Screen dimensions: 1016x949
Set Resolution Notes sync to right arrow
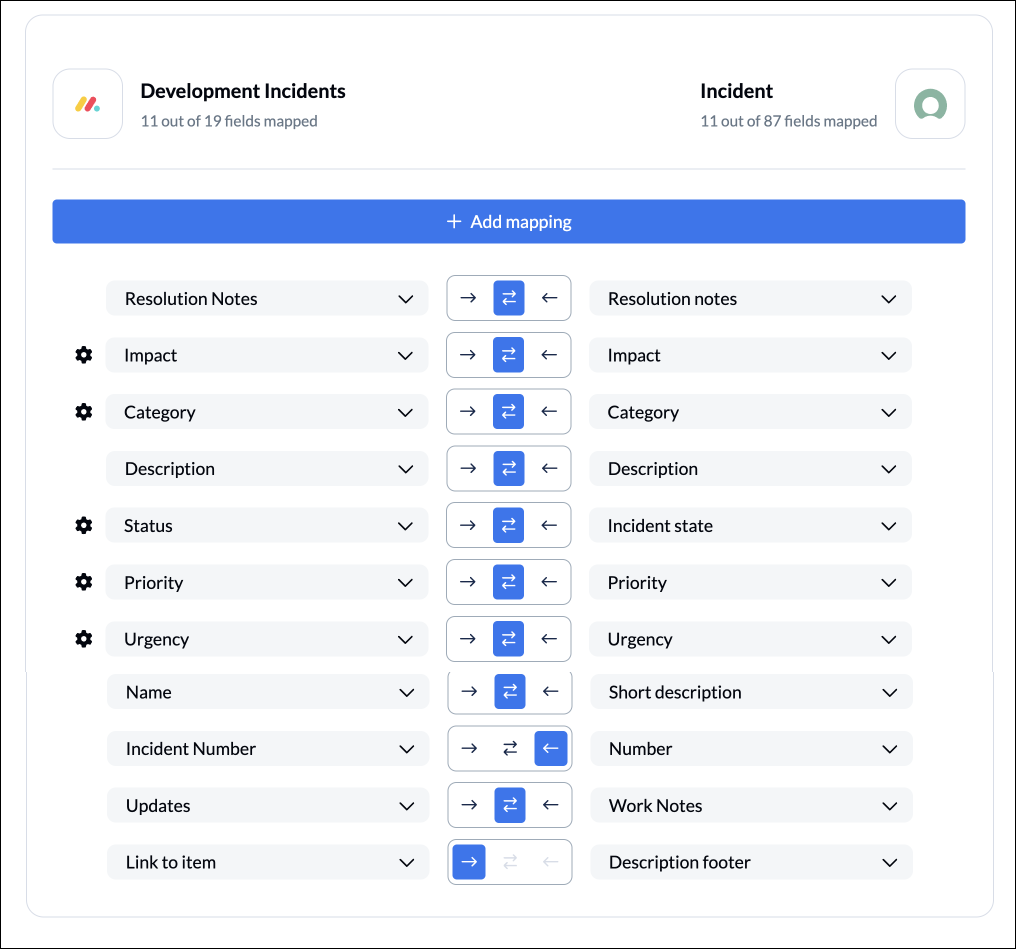(468, 298)
